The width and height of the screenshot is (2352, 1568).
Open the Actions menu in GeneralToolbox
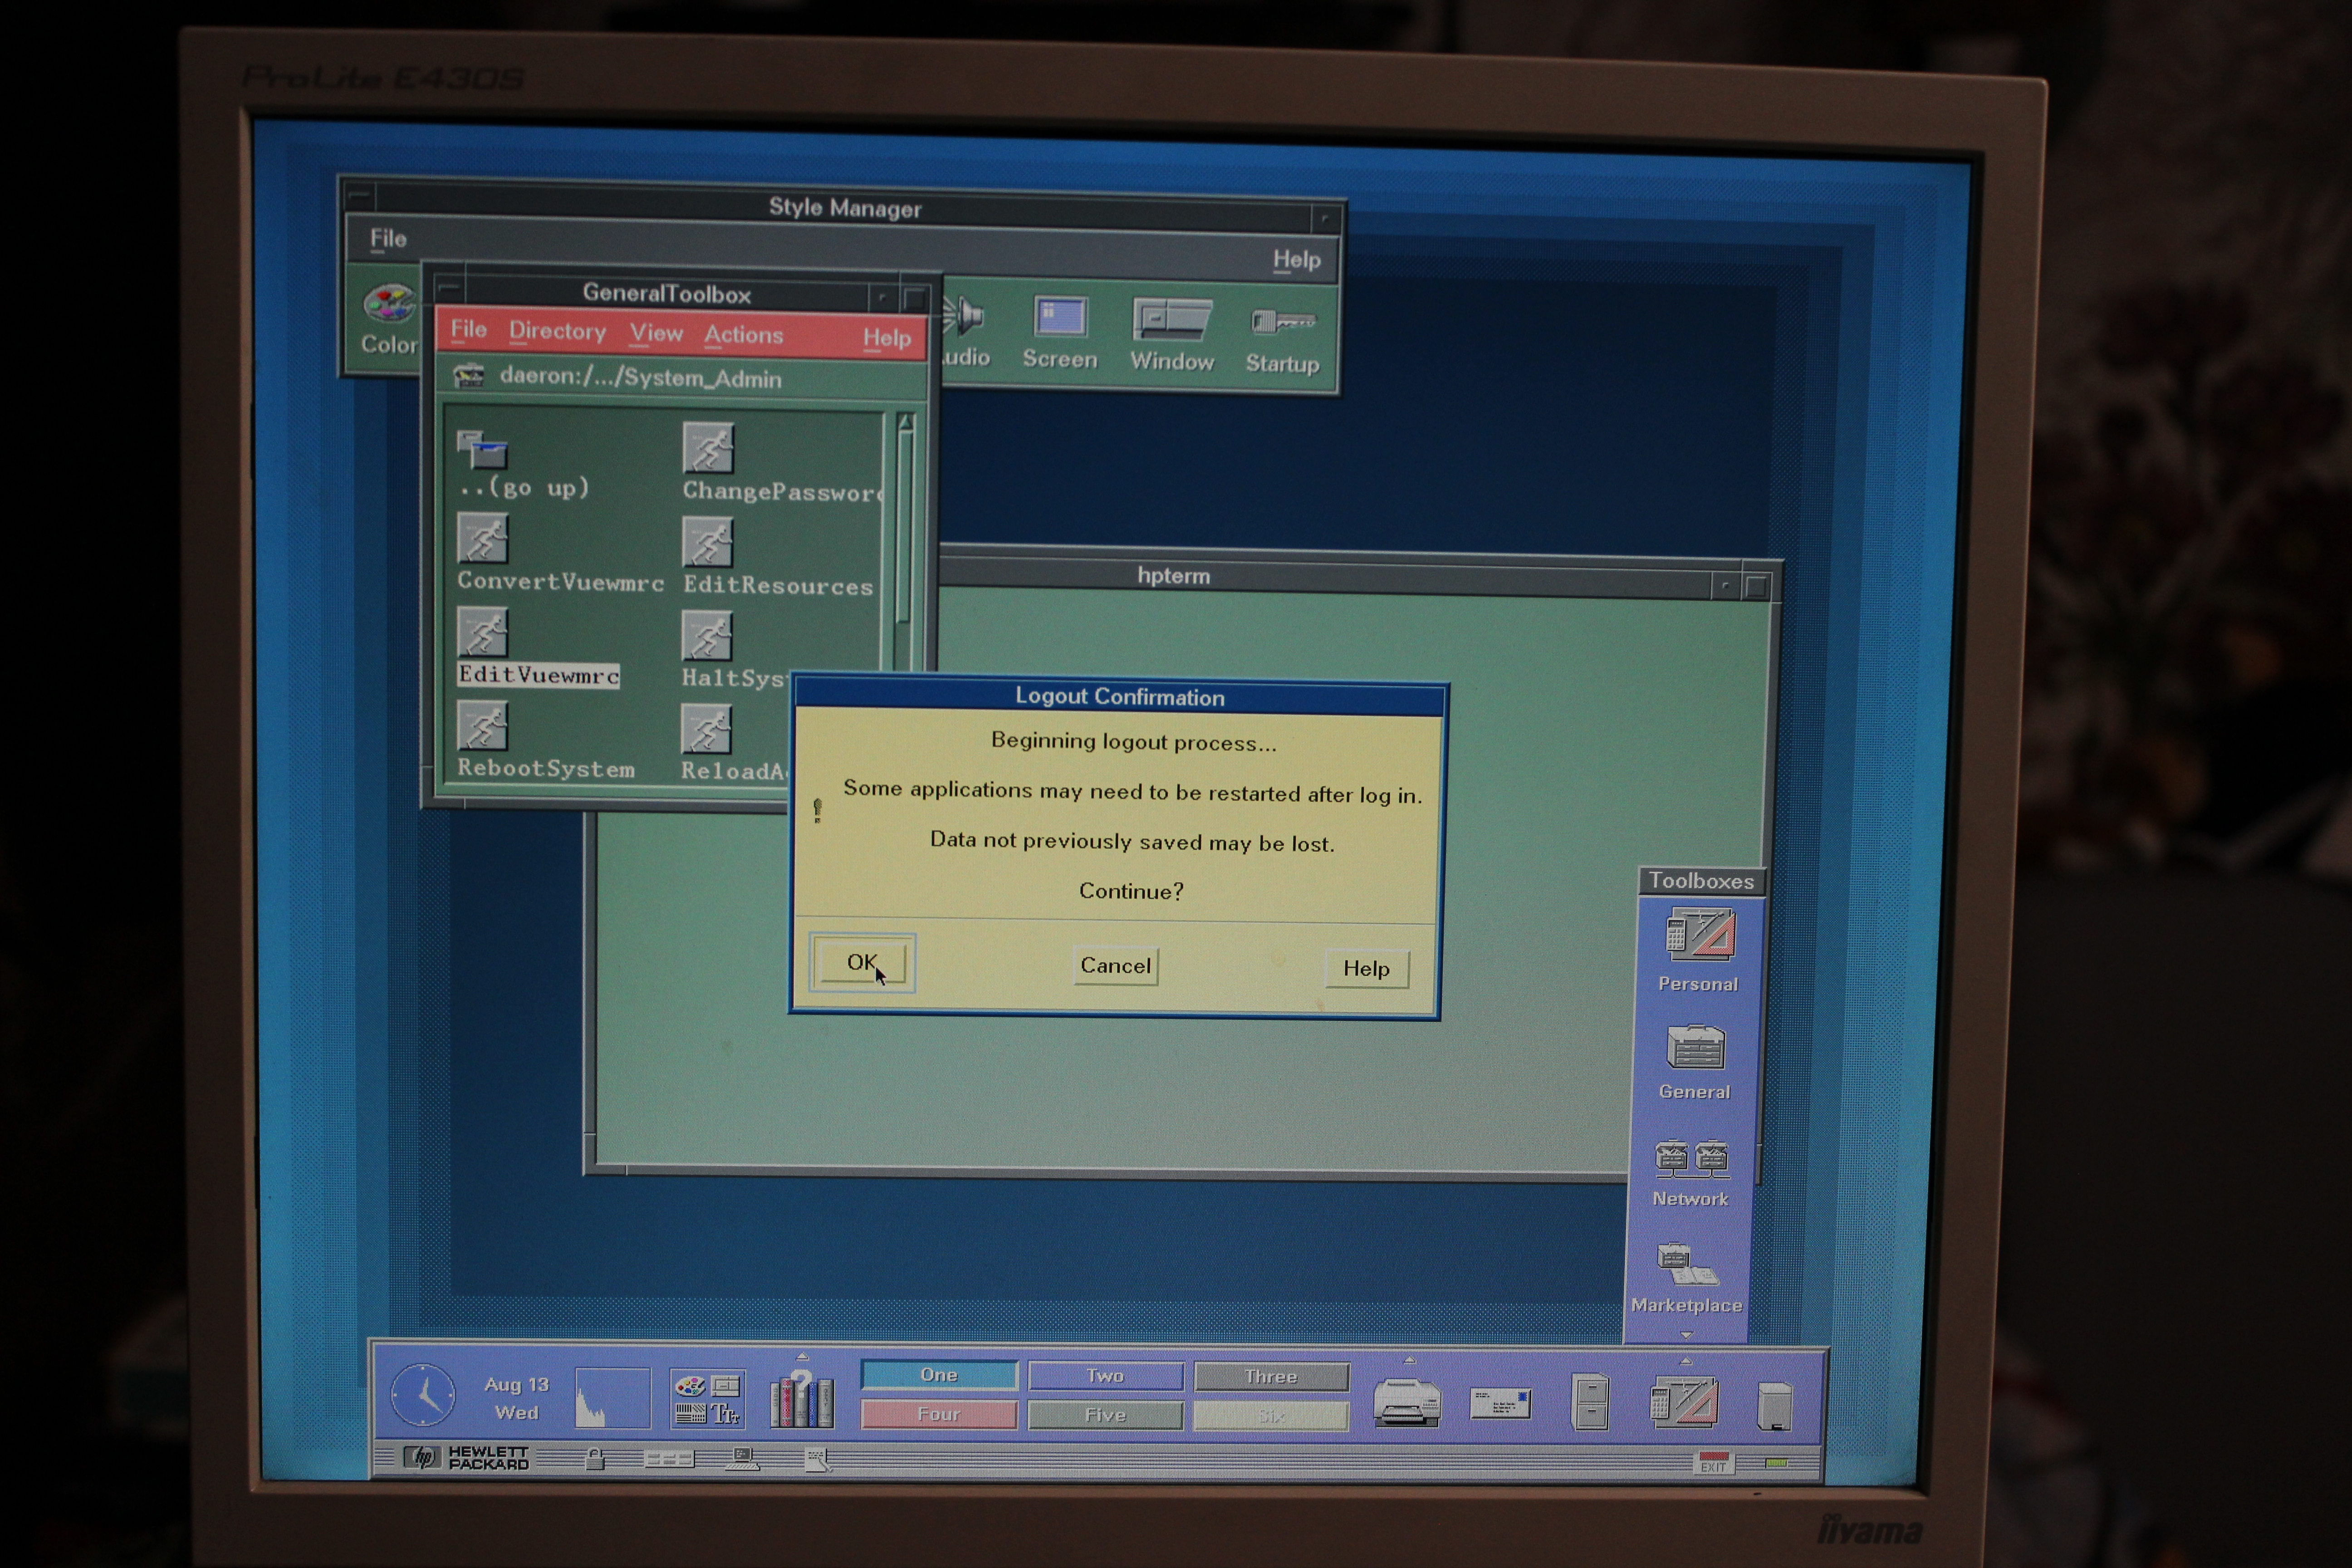click(x=743, y=335)
